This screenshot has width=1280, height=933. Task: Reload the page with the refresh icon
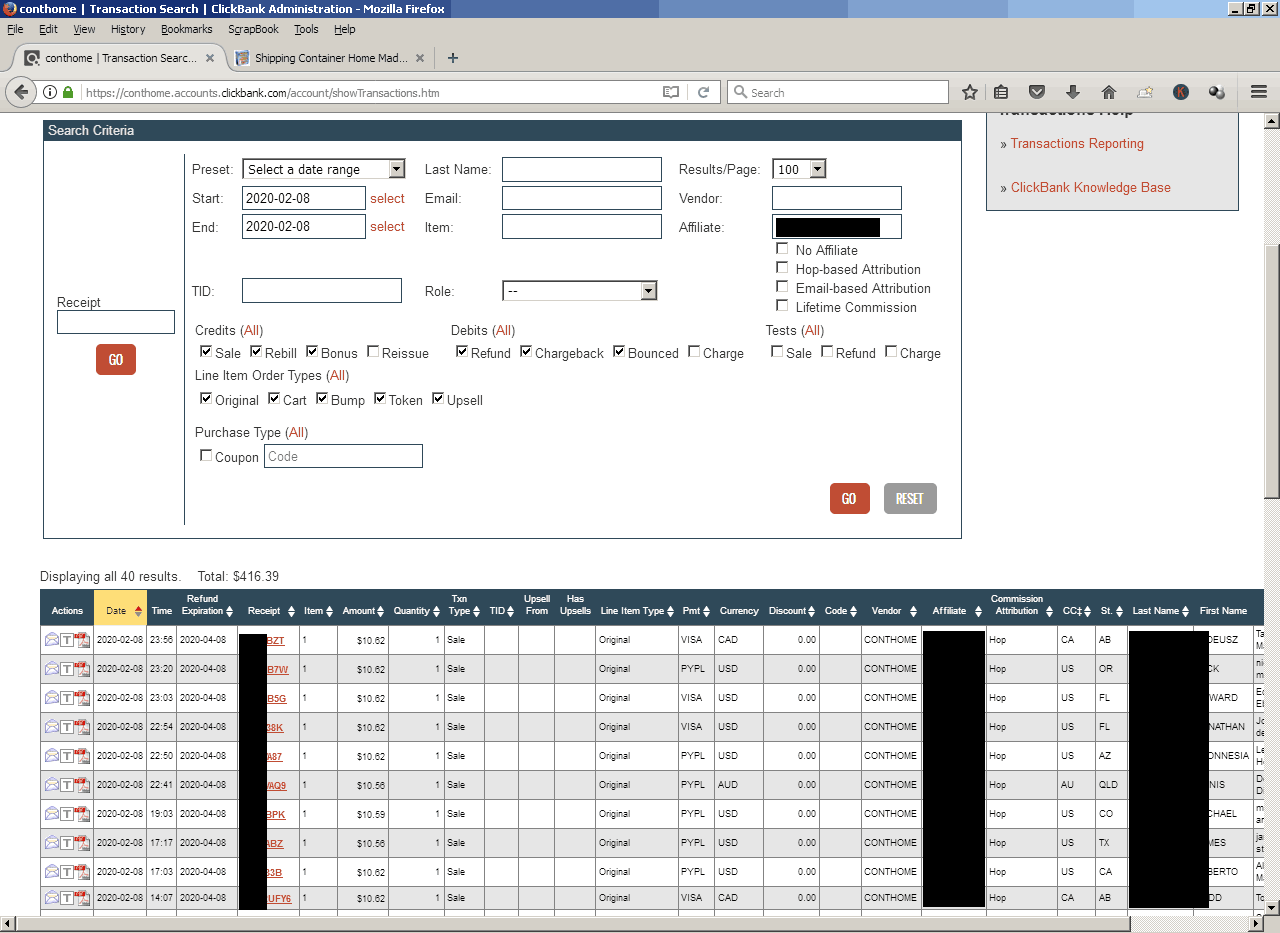[x=703, y=92]
